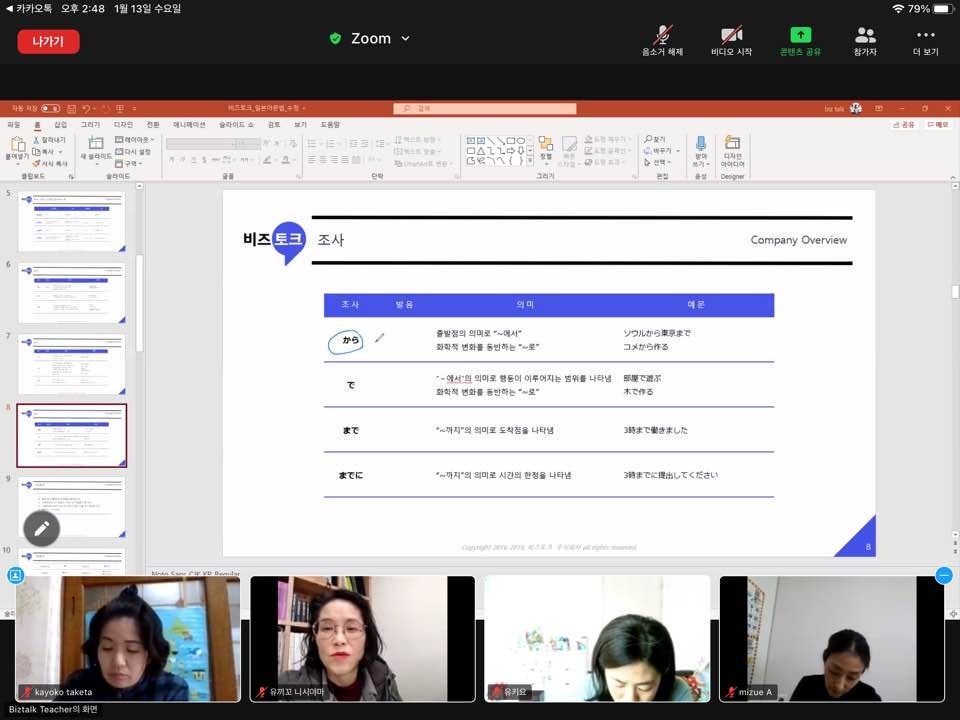Select the oval shape in gallery

520,141
